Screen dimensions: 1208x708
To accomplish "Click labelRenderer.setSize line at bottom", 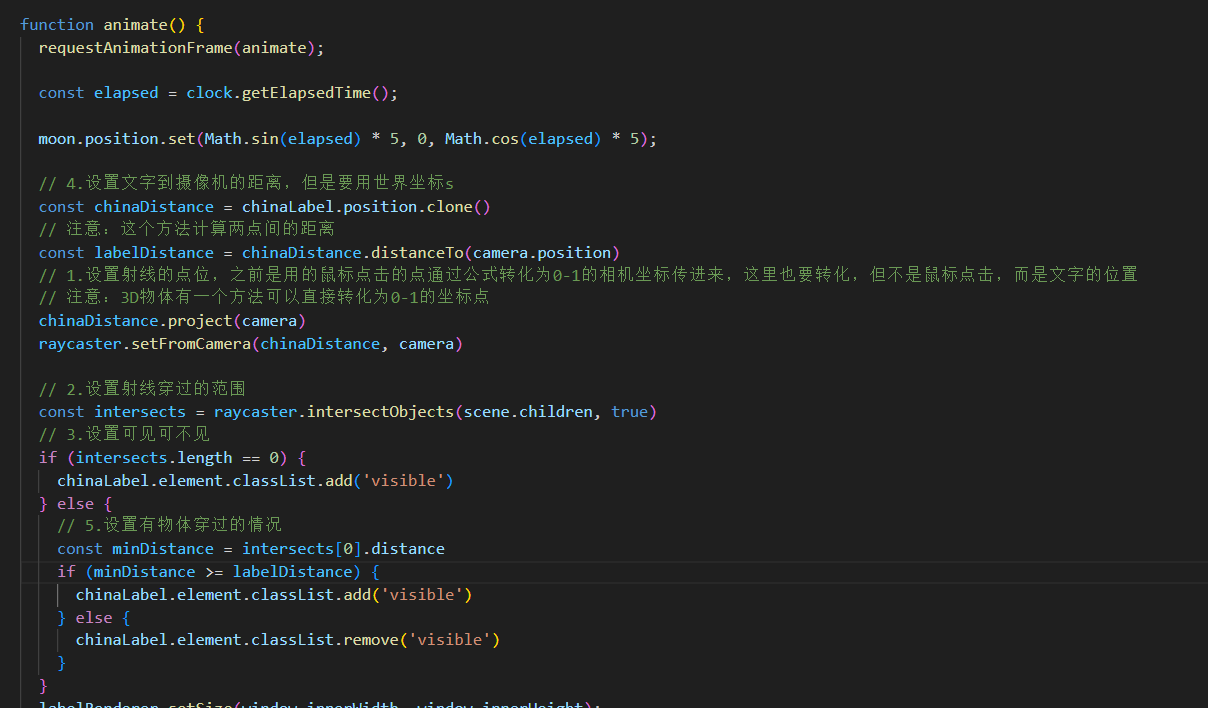I will coord(320,703).
